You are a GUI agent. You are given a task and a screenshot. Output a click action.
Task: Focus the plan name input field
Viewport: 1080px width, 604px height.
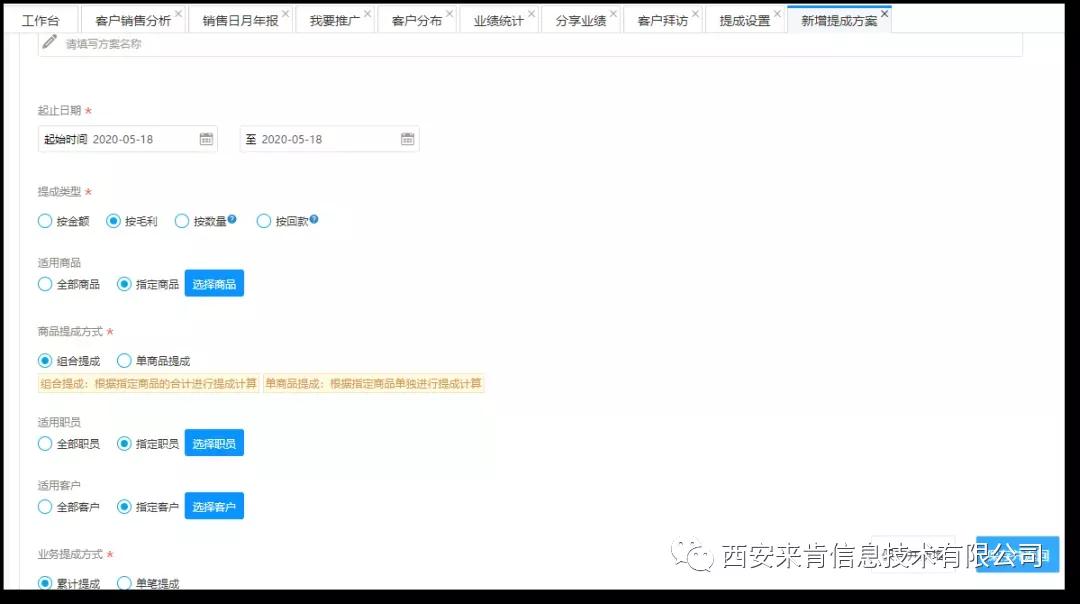(530, 44)
